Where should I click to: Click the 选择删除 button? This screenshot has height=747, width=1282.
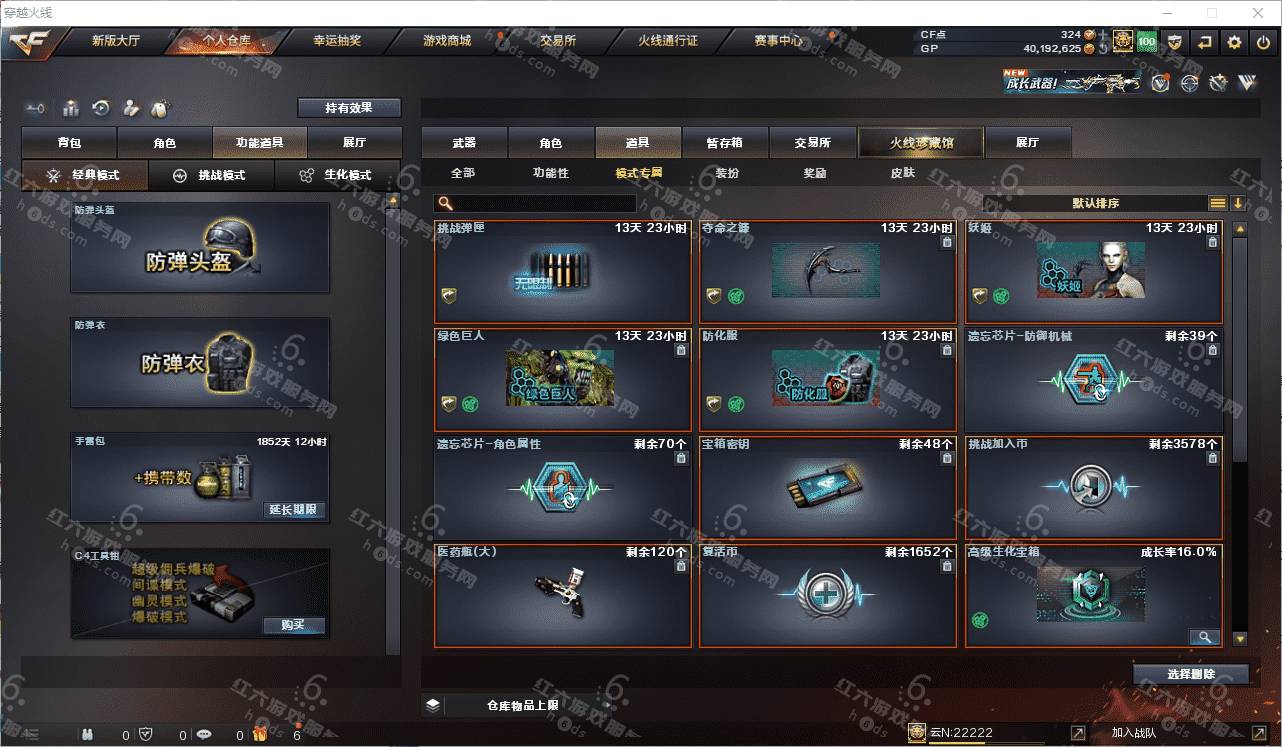1191,674
